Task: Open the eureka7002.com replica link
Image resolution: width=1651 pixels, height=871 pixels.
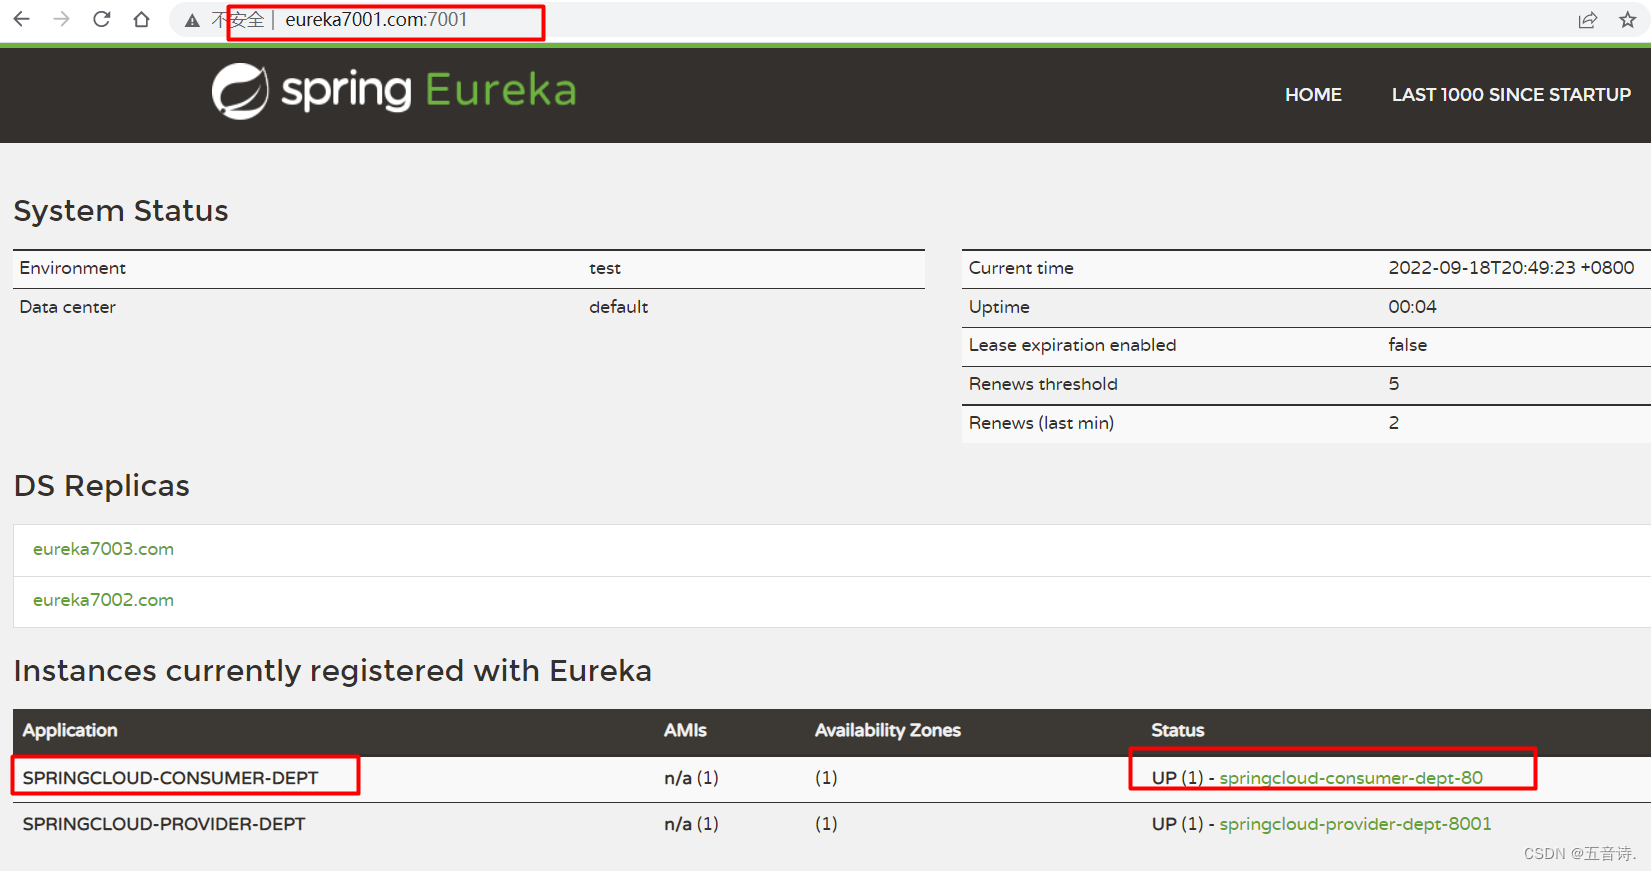Action: point(103,600)
